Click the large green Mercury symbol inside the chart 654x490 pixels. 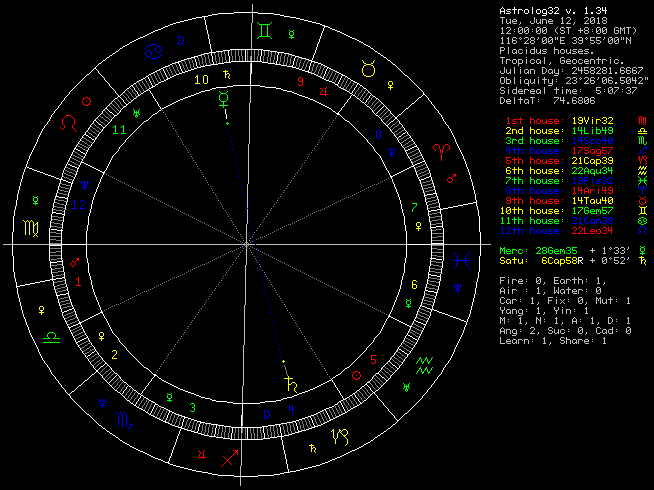(221, 98)
